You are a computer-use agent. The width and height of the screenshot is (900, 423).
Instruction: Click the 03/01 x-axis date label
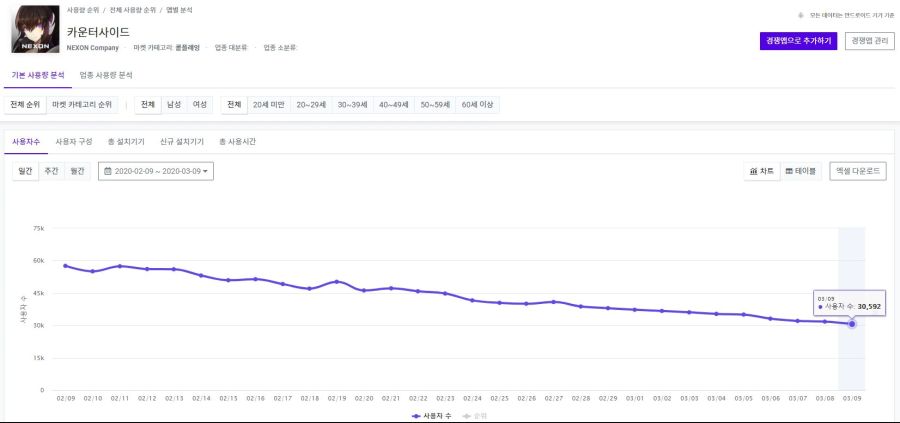click(x=635, y=398)
